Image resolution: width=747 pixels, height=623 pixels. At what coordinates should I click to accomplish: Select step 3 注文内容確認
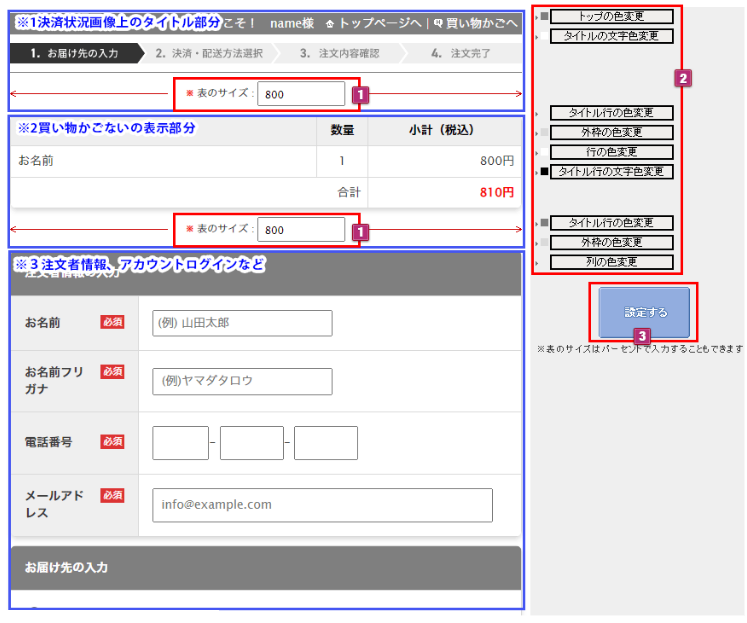tap(339, 53)
